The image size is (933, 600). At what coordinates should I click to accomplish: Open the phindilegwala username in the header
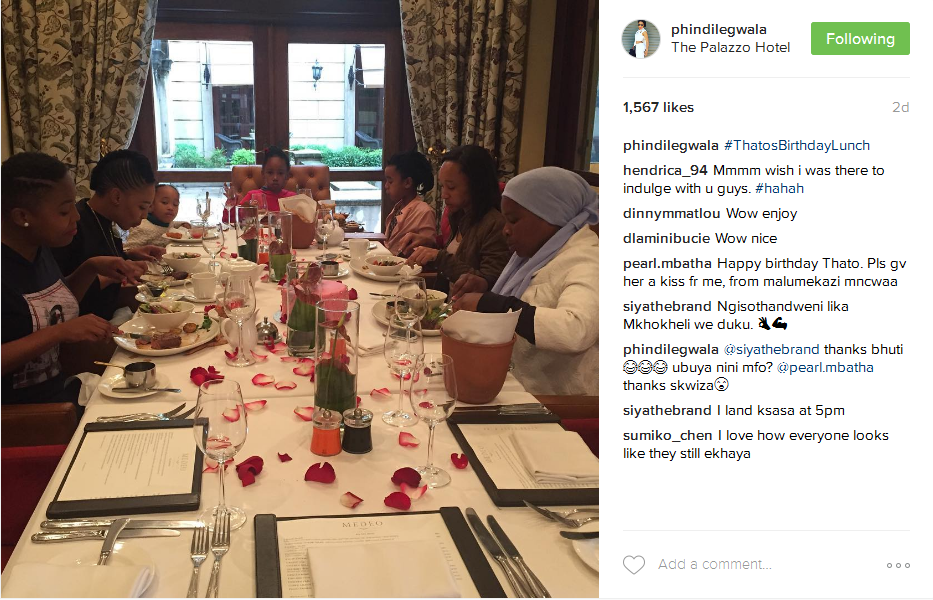(718, 29)
